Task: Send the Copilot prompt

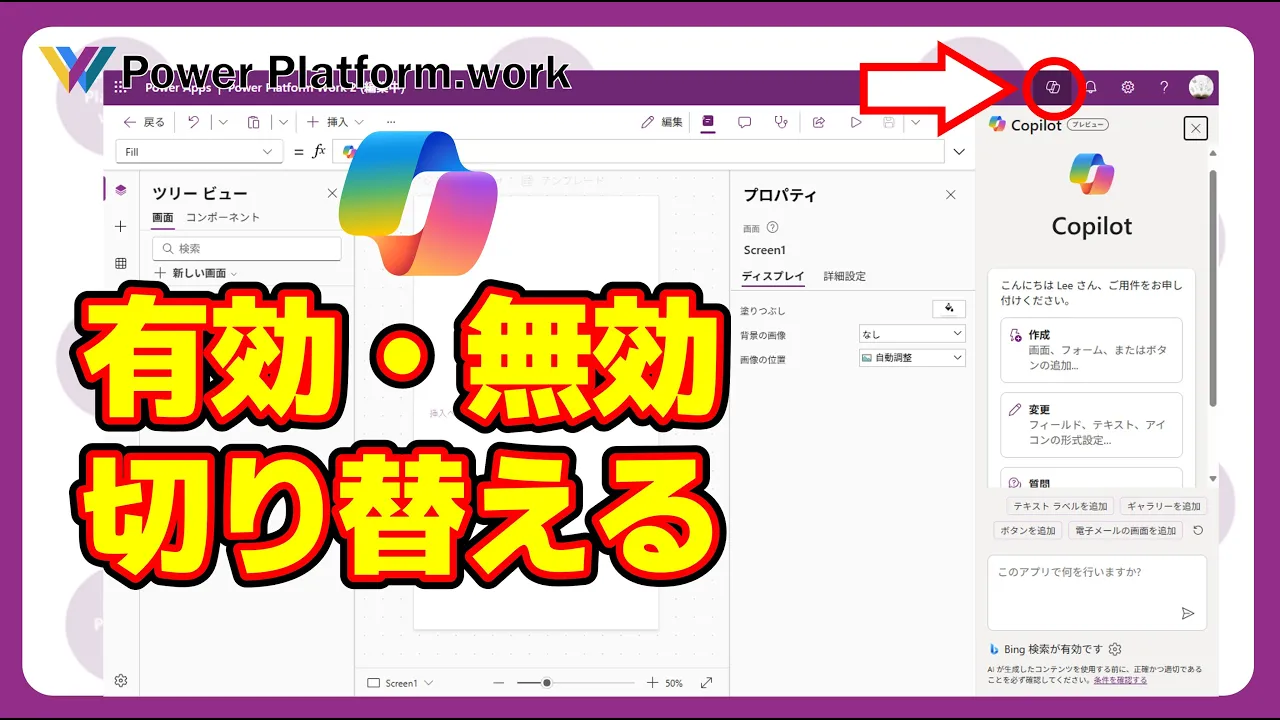Action: point(1188,613)
